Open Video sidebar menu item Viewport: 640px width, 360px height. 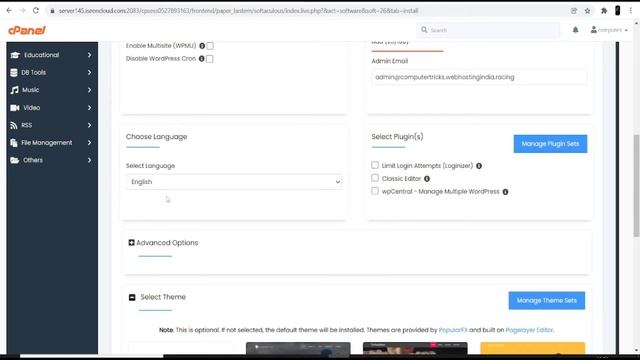pos(52,108)
